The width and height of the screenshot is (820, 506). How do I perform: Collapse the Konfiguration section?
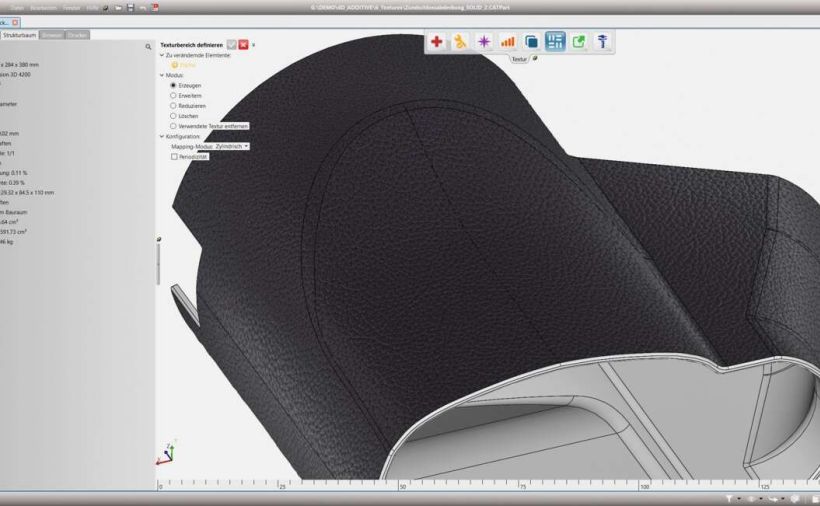coord(162,136)
